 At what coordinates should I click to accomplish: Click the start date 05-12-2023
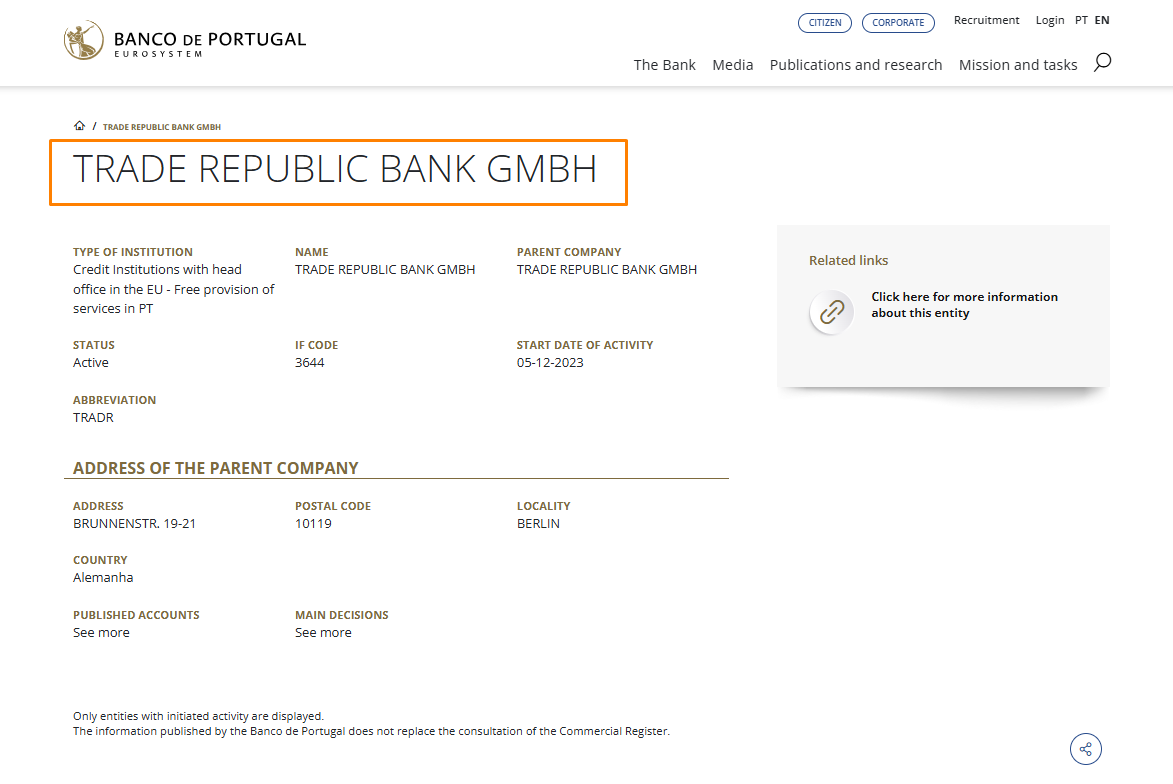550,362
